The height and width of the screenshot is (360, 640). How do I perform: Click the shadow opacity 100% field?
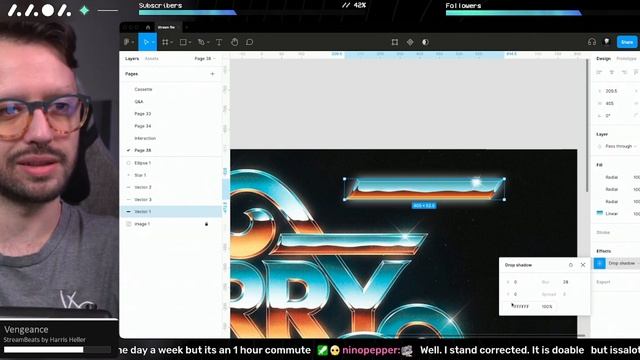(547, 306)
